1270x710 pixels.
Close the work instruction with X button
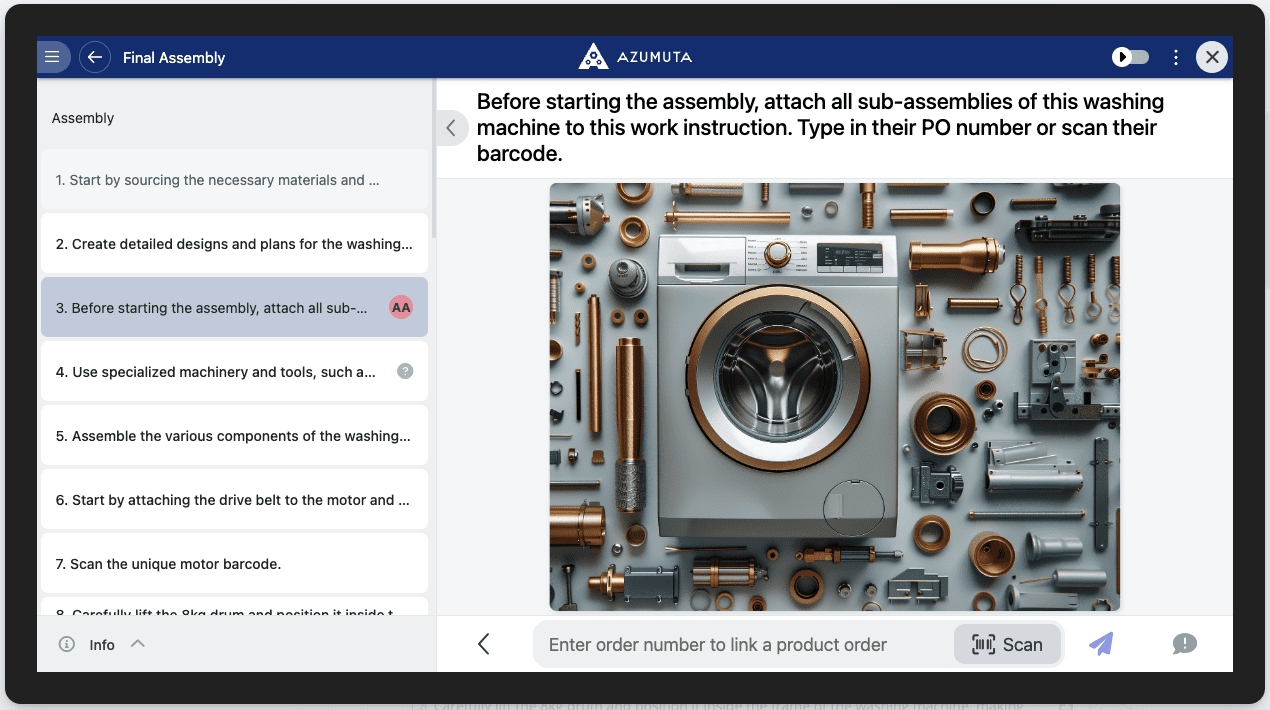[1212, 57]
